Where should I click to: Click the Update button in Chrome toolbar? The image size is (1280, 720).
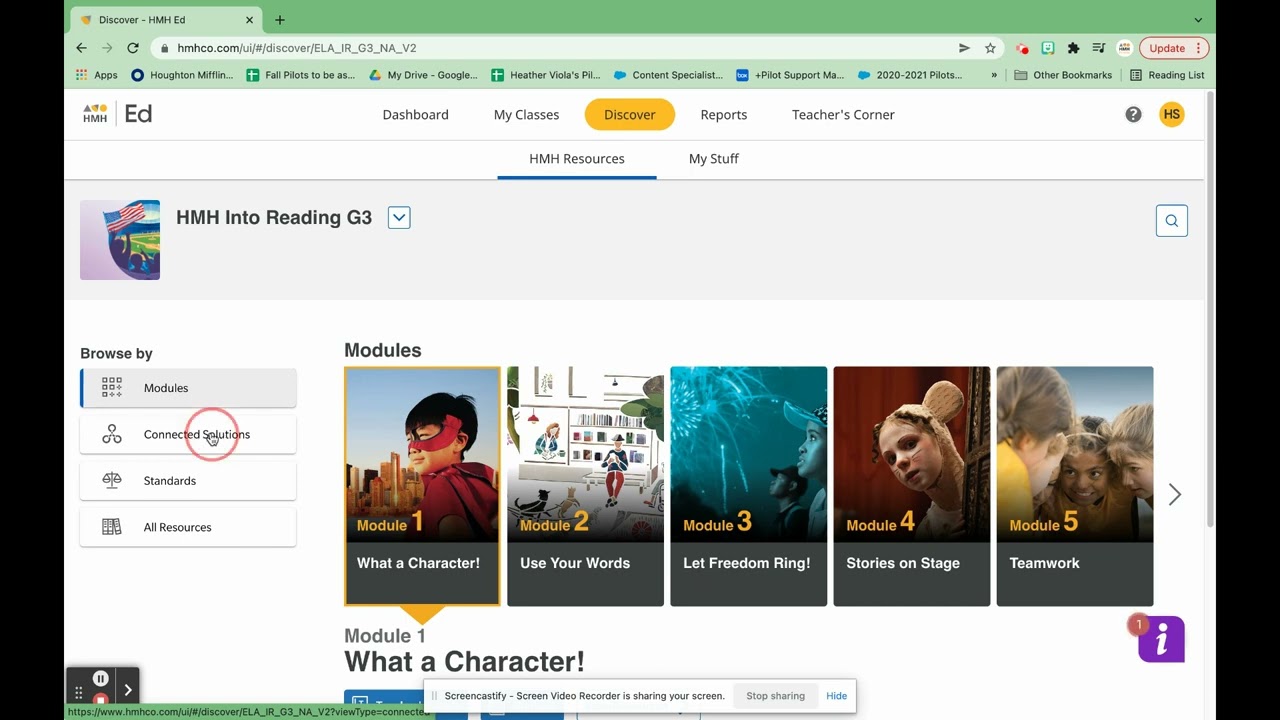pos(1174,48)
